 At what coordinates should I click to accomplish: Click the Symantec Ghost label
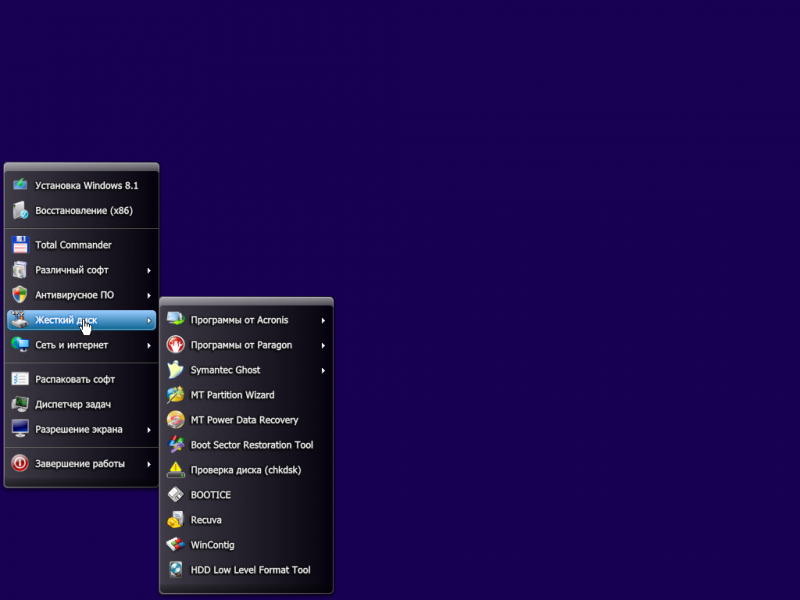(225, 370)
